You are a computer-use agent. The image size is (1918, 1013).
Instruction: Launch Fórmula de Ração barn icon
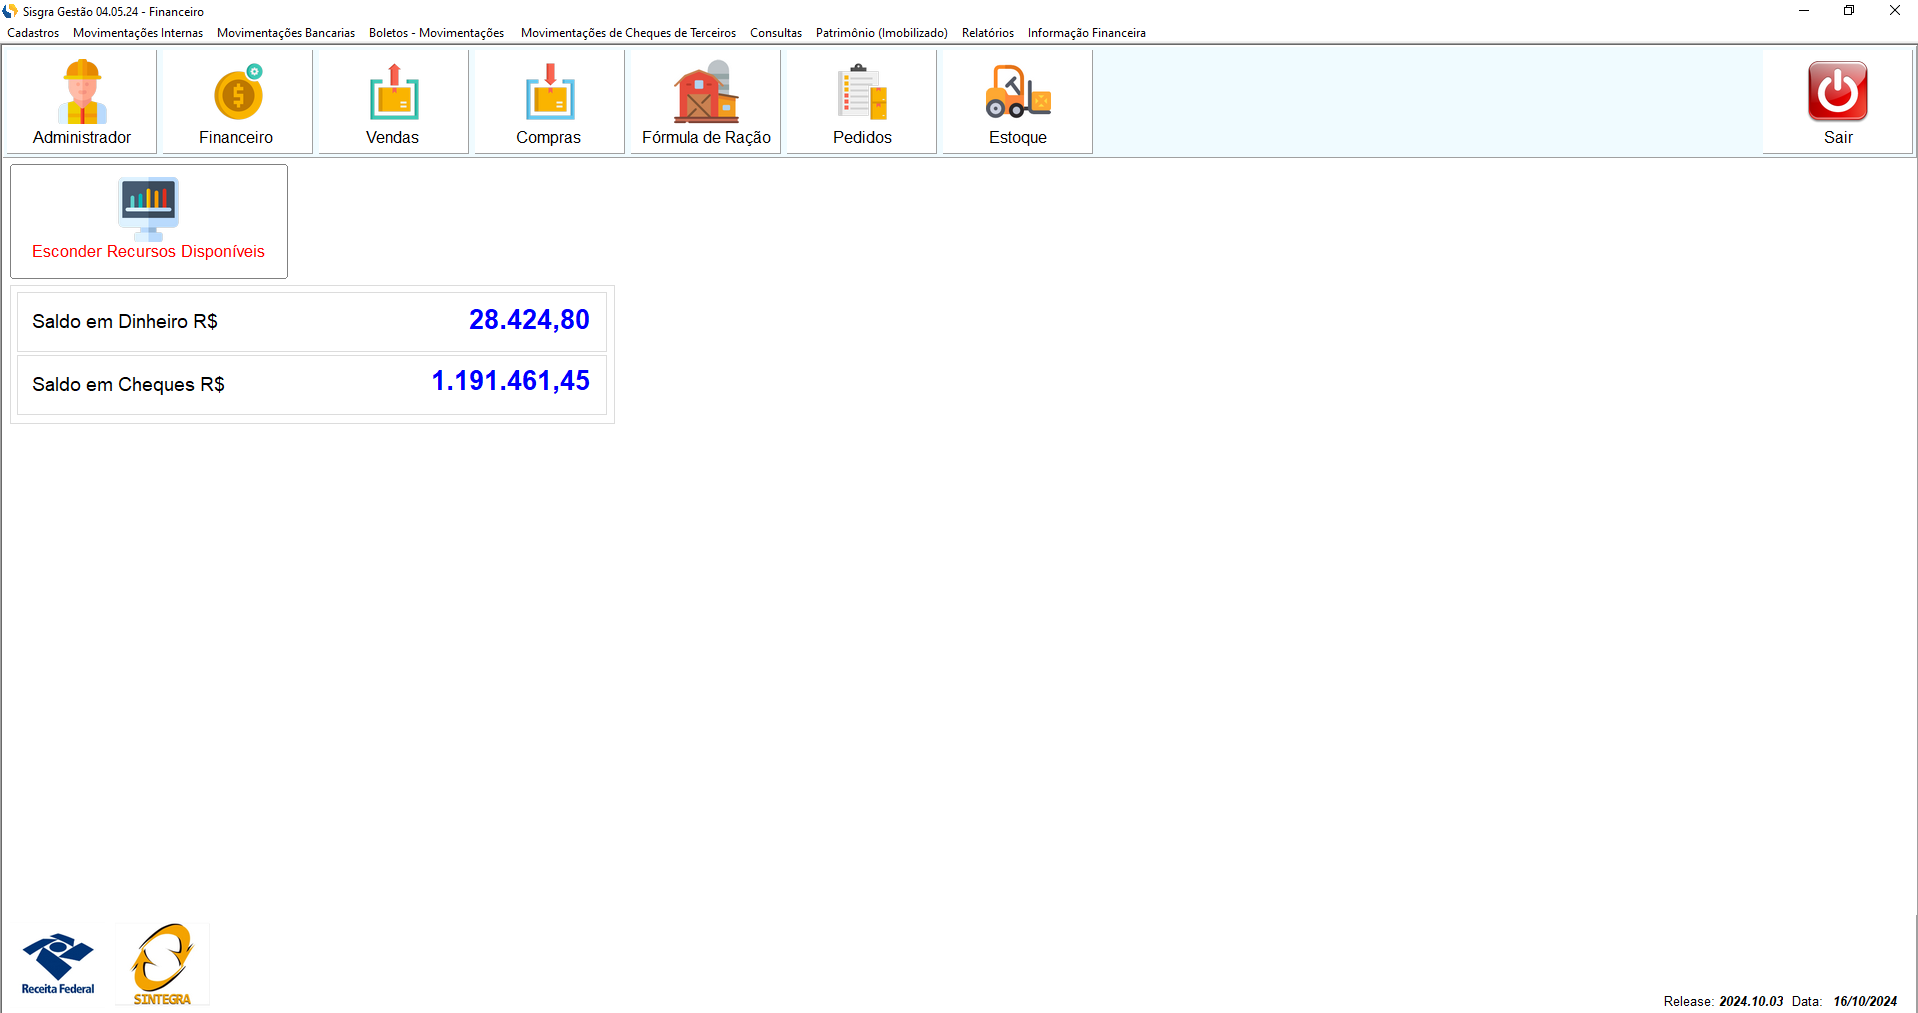coord(706,93)
